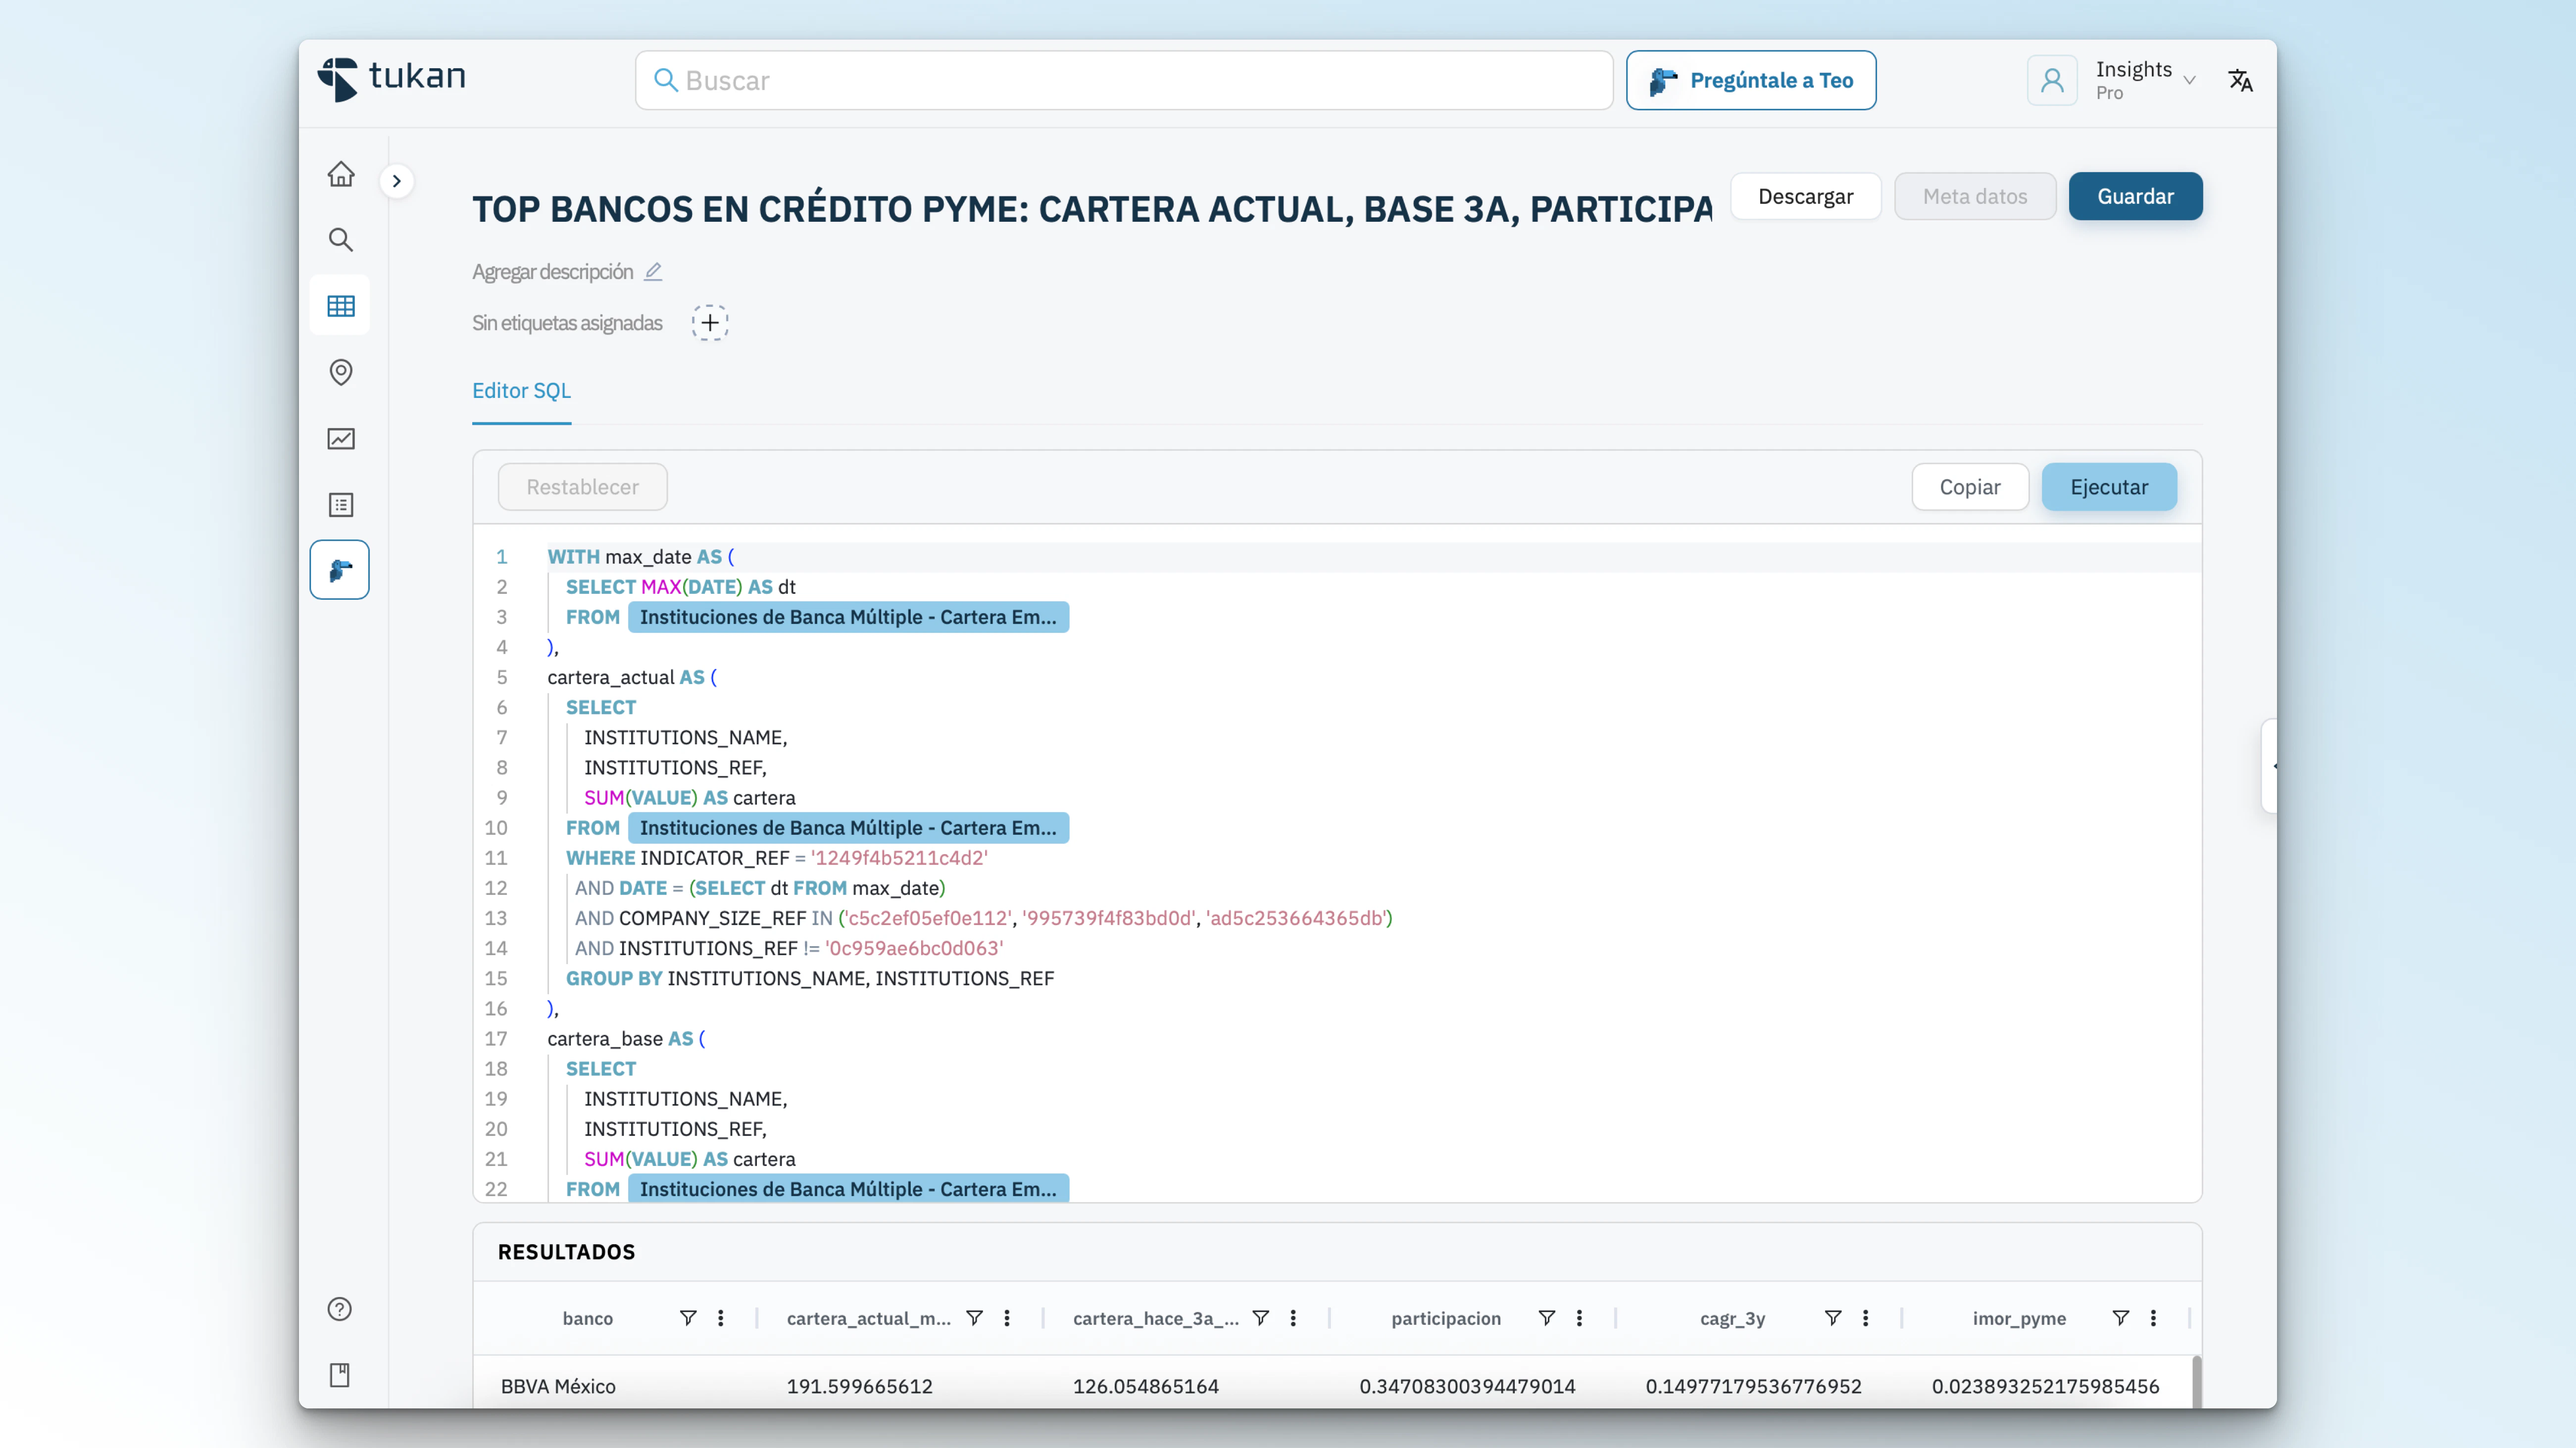Open the Home icon in sidebar
Viewport: 2576px width, 1448px height.
pyautogui.click(x=341, y=174)
